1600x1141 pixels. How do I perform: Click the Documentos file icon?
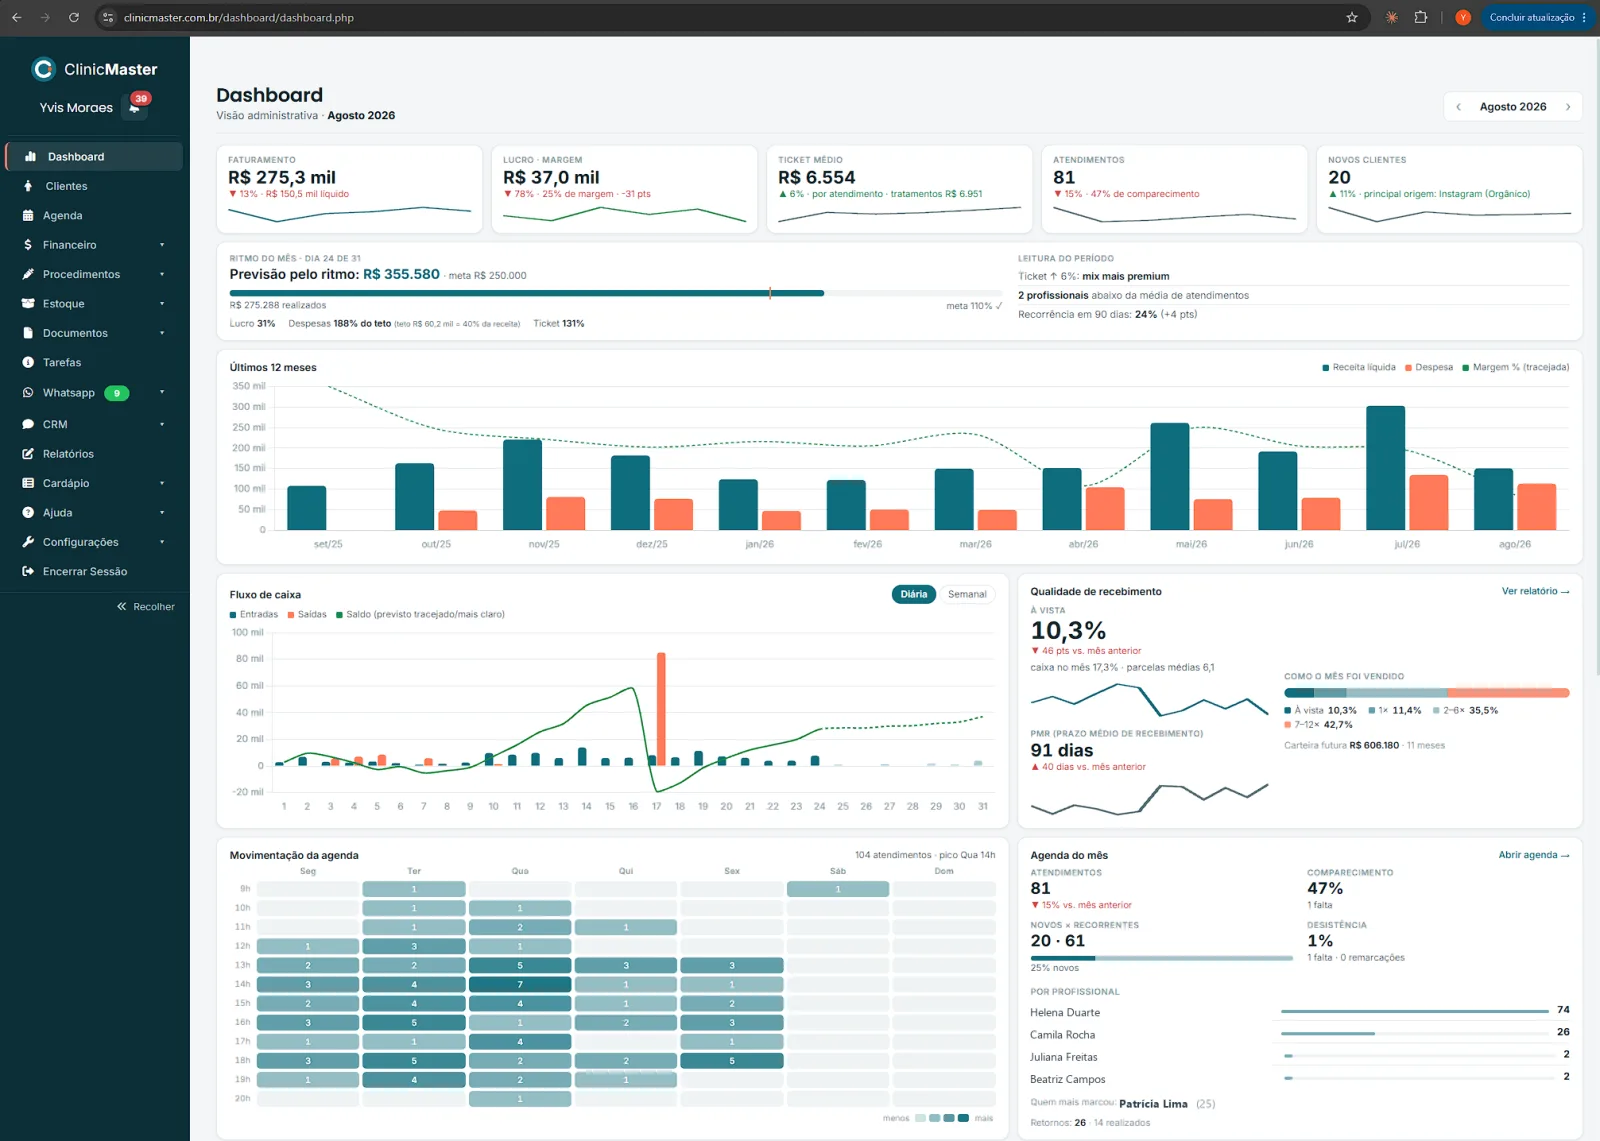click(x=28, y=333)
